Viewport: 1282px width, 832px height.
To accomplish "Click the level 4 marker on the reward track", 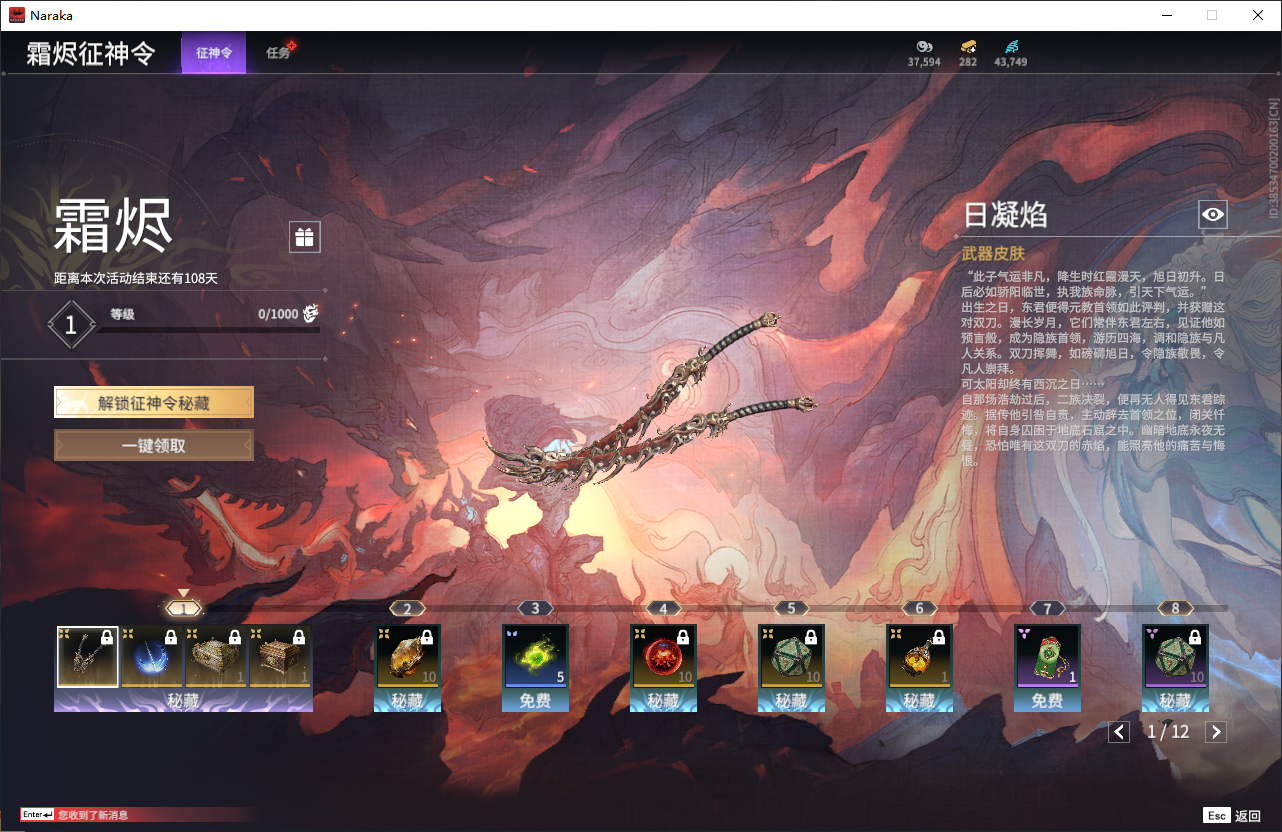I will click(663, 608).
